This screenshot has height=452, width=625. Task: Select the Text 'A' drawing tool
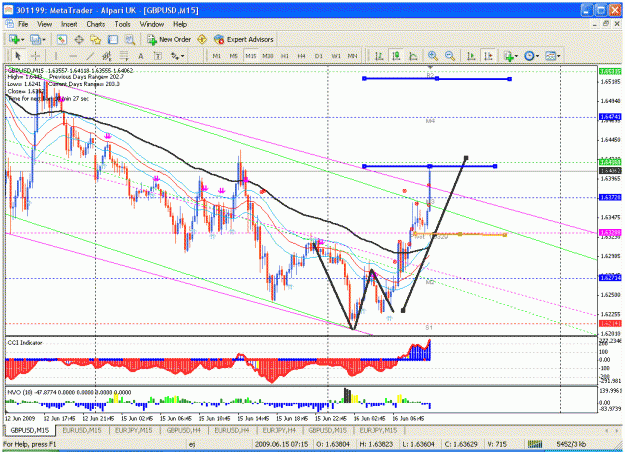(141, 56)
